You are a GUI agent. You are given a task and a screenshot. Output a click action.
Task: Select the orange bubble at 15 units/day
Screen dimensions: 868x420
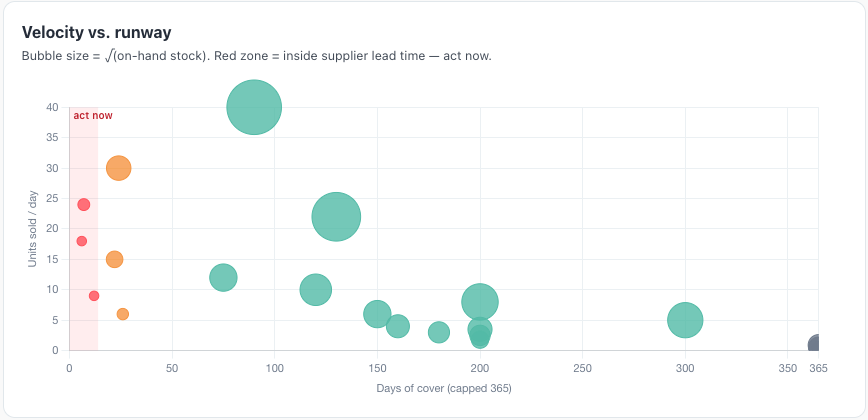[114, 259]
